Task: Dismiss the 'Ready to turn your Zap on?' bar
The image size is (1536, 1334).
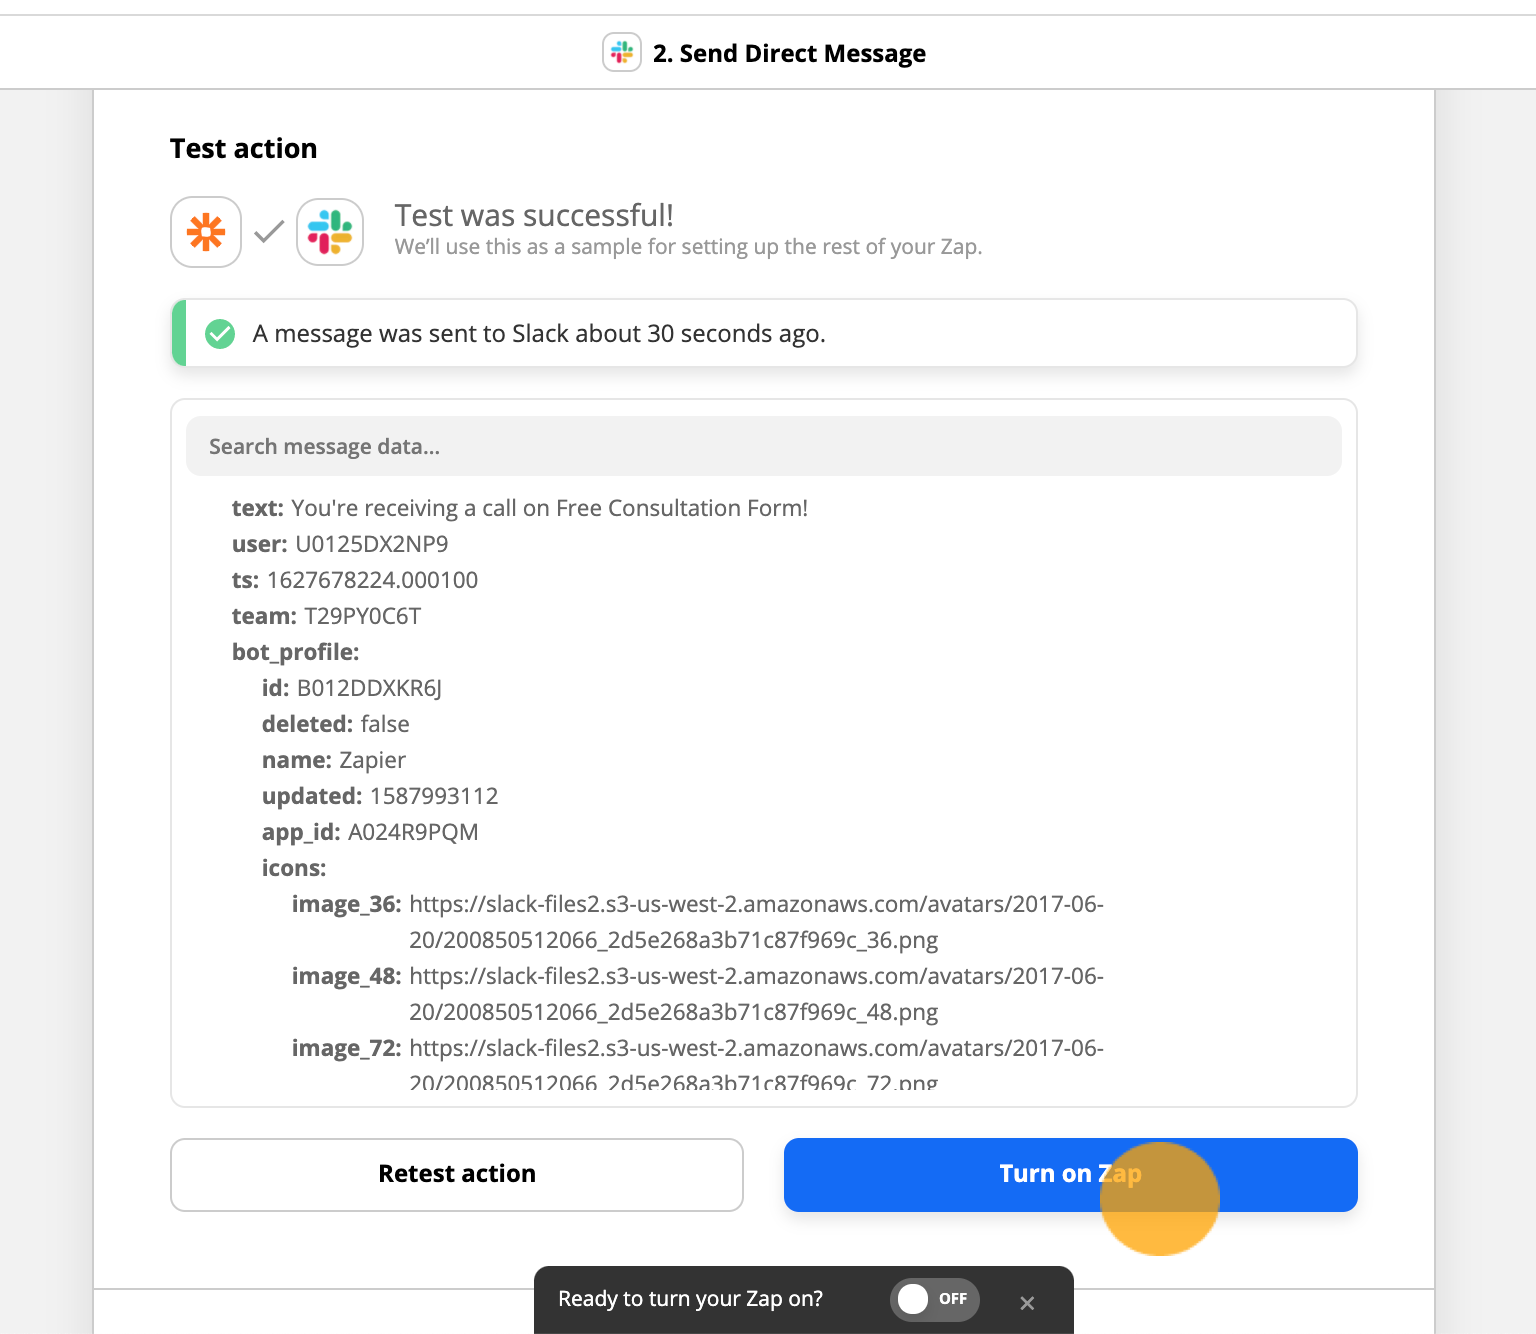Action: pyautogui.click(x=1027, y=1303)
